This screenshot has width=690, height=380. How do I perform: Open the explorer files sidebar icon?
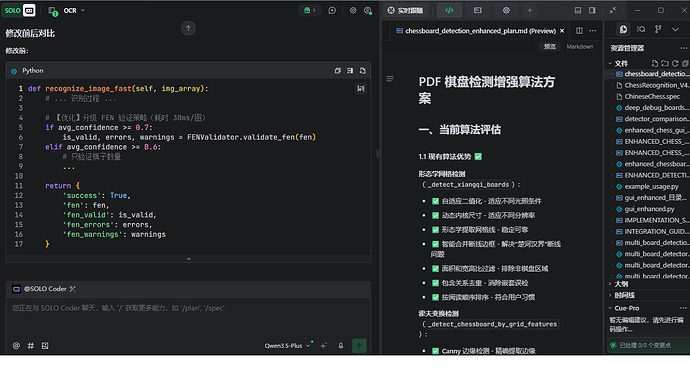[624, 29]
